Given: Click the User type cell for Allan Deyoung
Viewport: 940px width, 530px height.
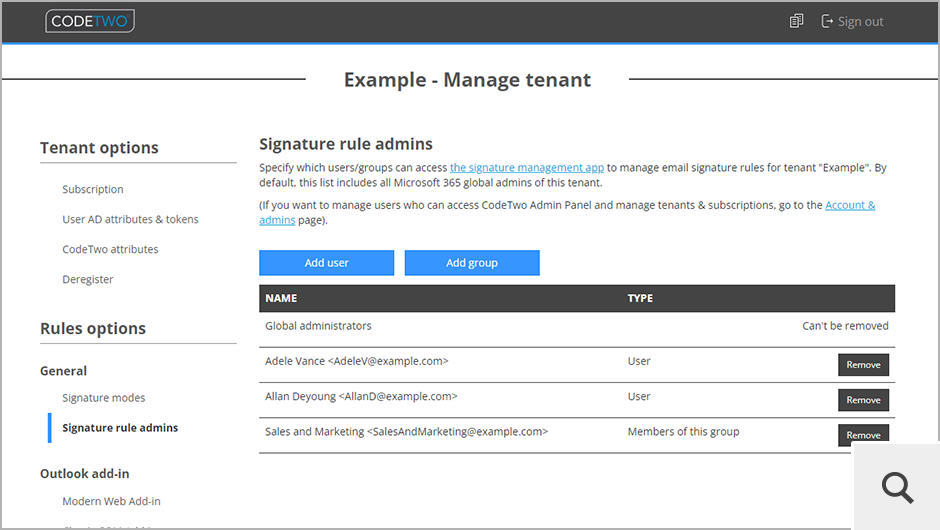Looking at the screenshot, I should coord(639,396).
